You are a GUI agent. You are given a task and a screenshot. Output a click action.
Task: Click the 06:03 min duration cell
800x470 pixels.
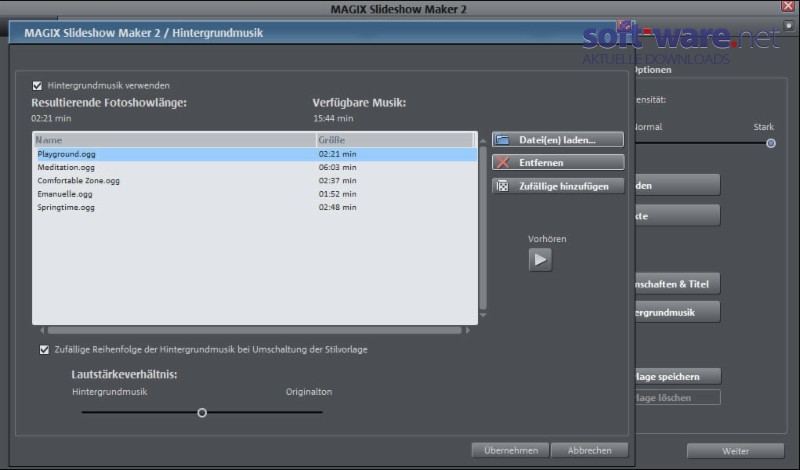338,167
